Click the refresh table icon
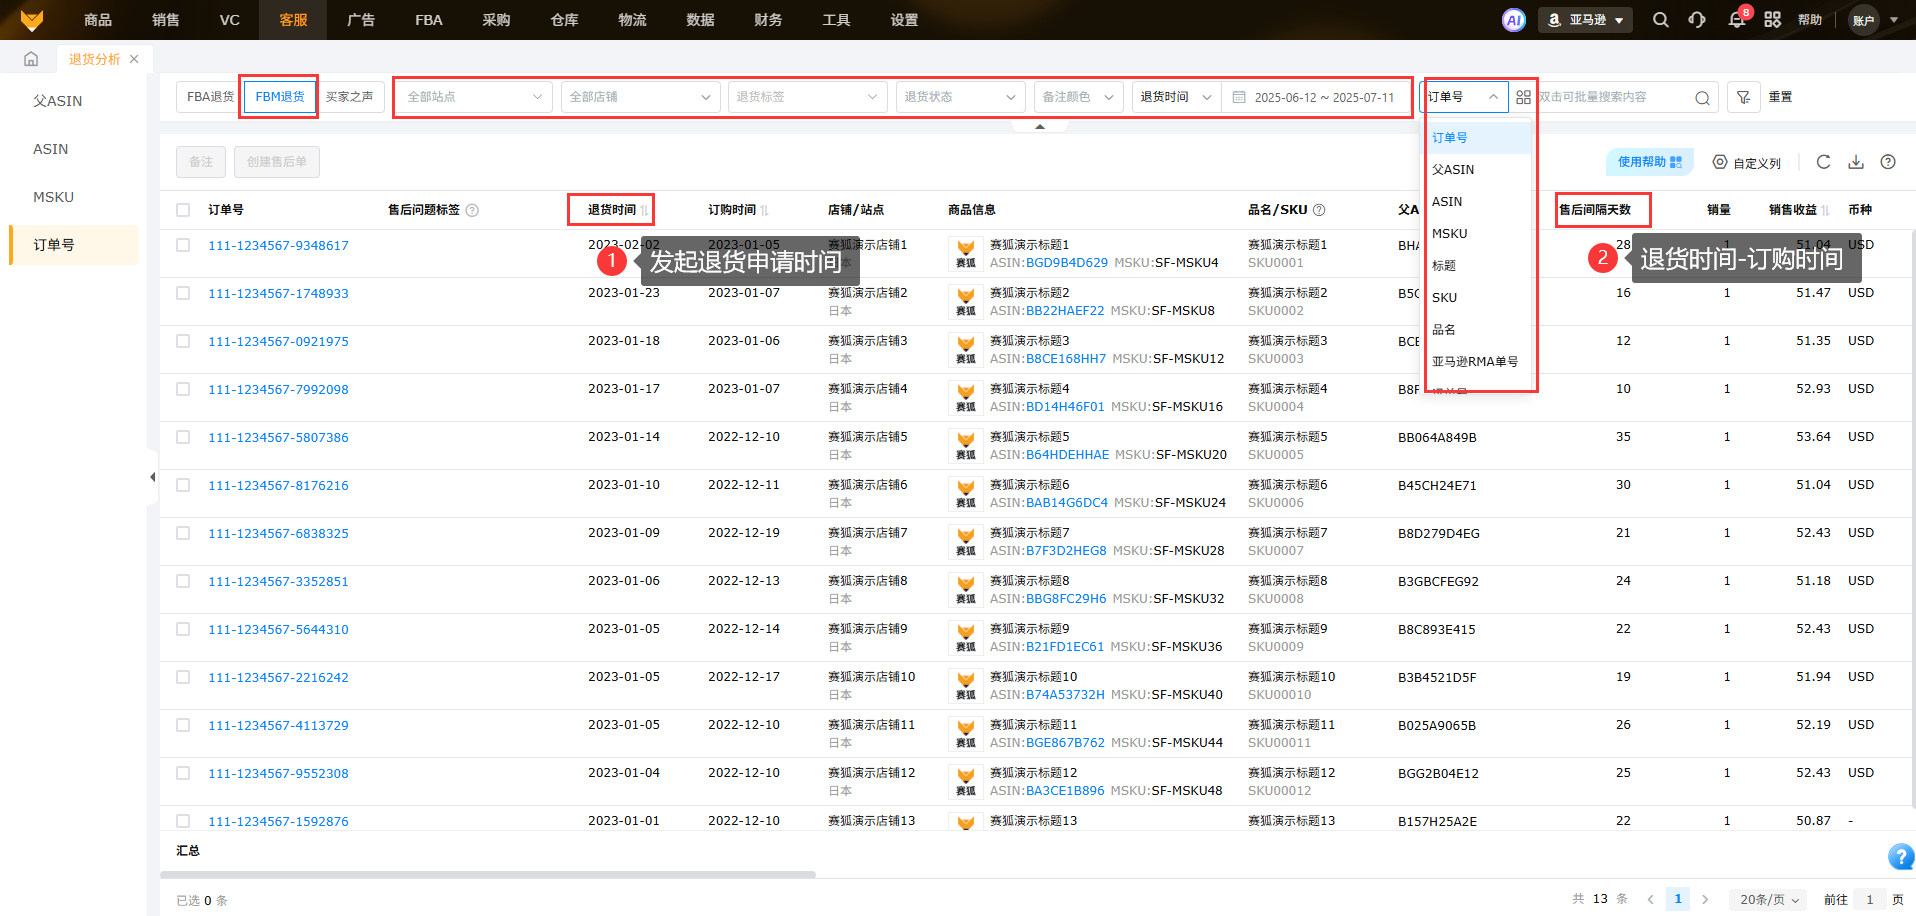This screenshot has height=916, width=1916. [x=1823, y=162]
